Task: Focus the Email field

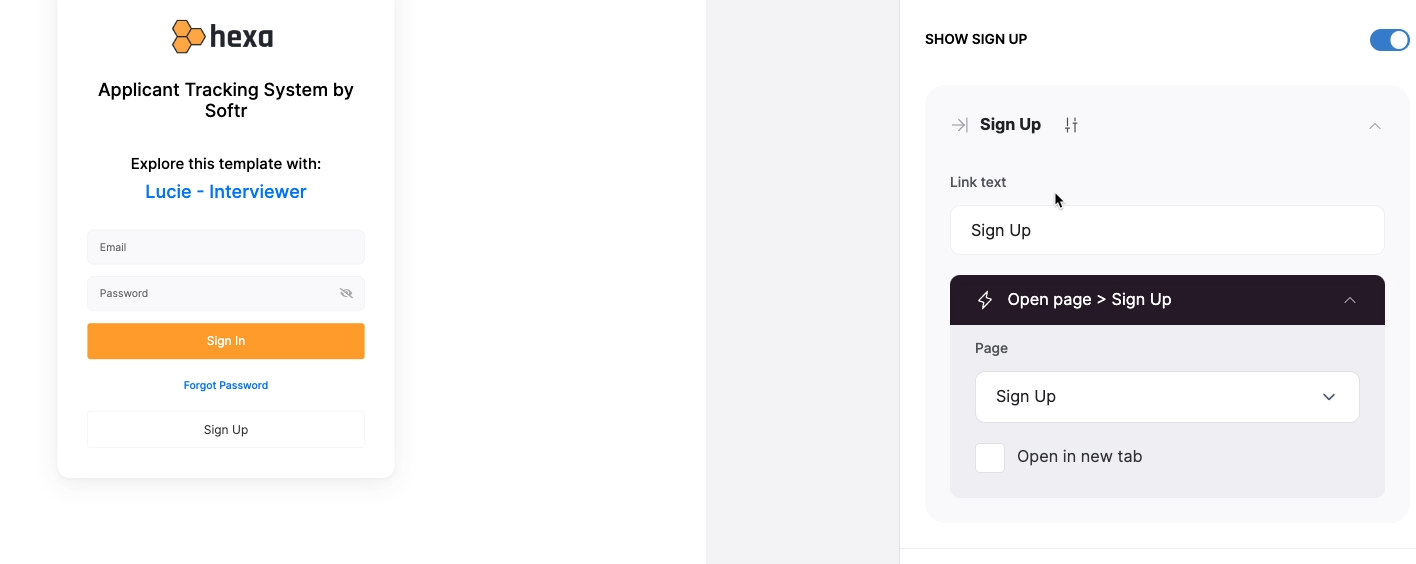Action: tap(226, 247)
